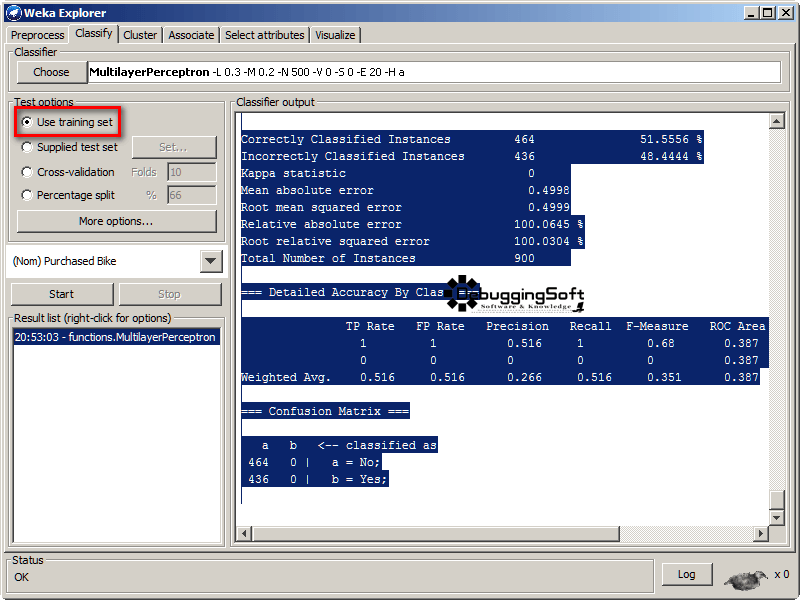The image size is (800, 600).
Task: Click the Weighted Avg. row label
Action: click(286, 378)
